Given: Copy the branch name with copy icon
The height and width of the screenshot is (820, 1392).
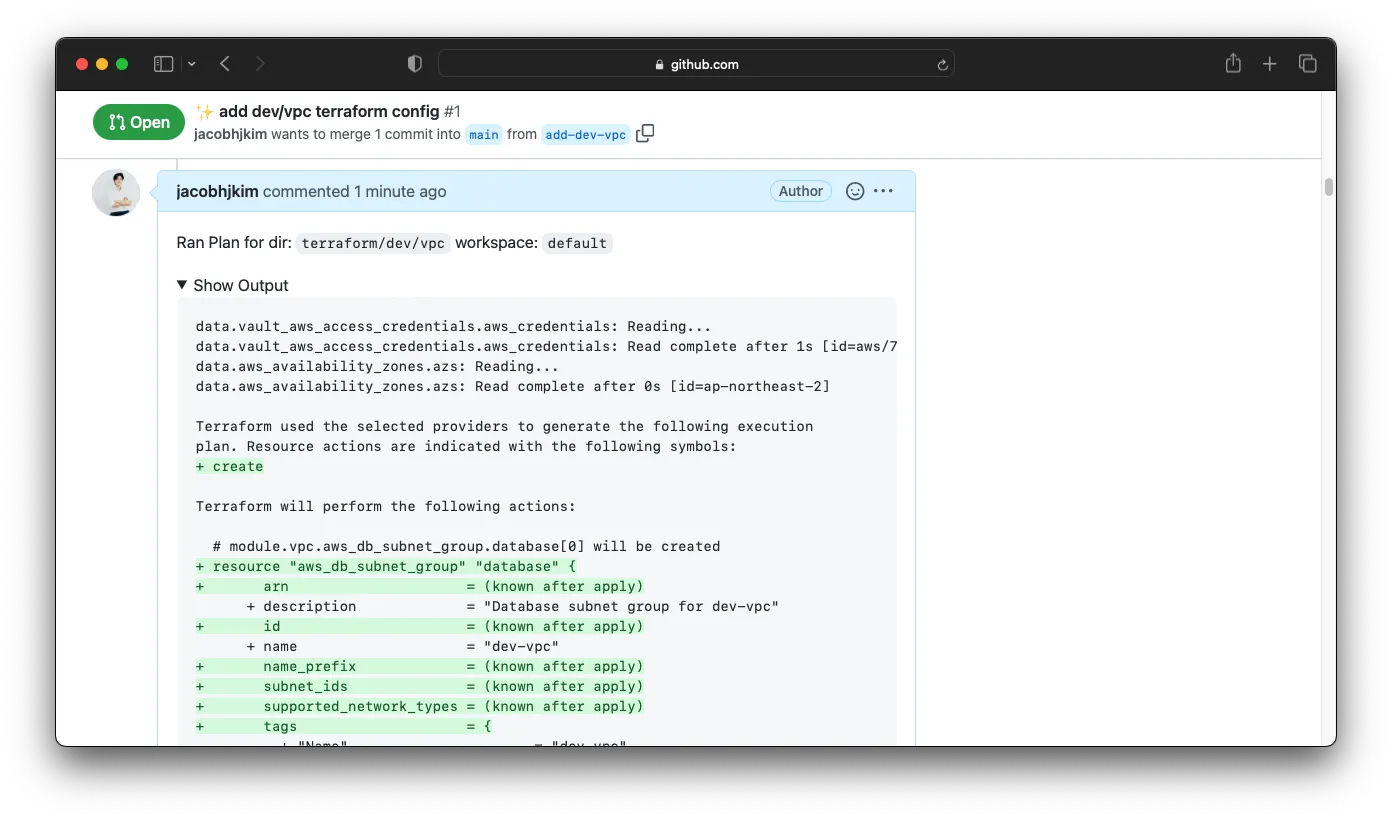Looking at the screenshot, I should 645,133.
